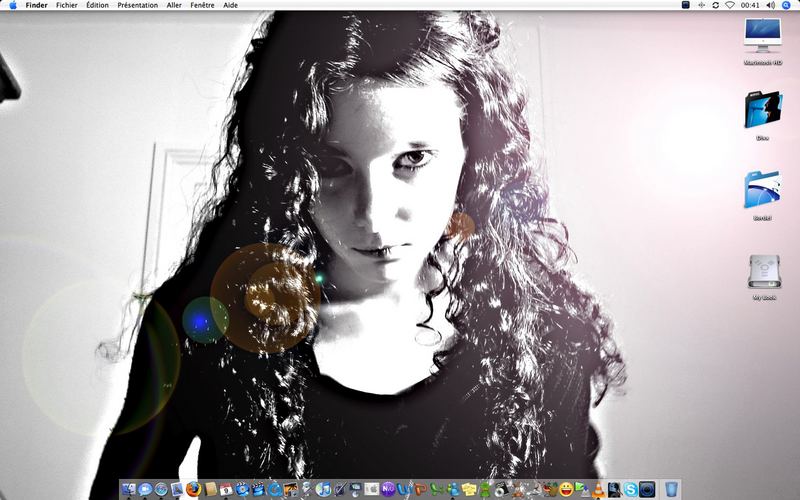Open the Apple menu
Image resolution: width=800 pixels, height=500 pixels.
click(13, 5)
